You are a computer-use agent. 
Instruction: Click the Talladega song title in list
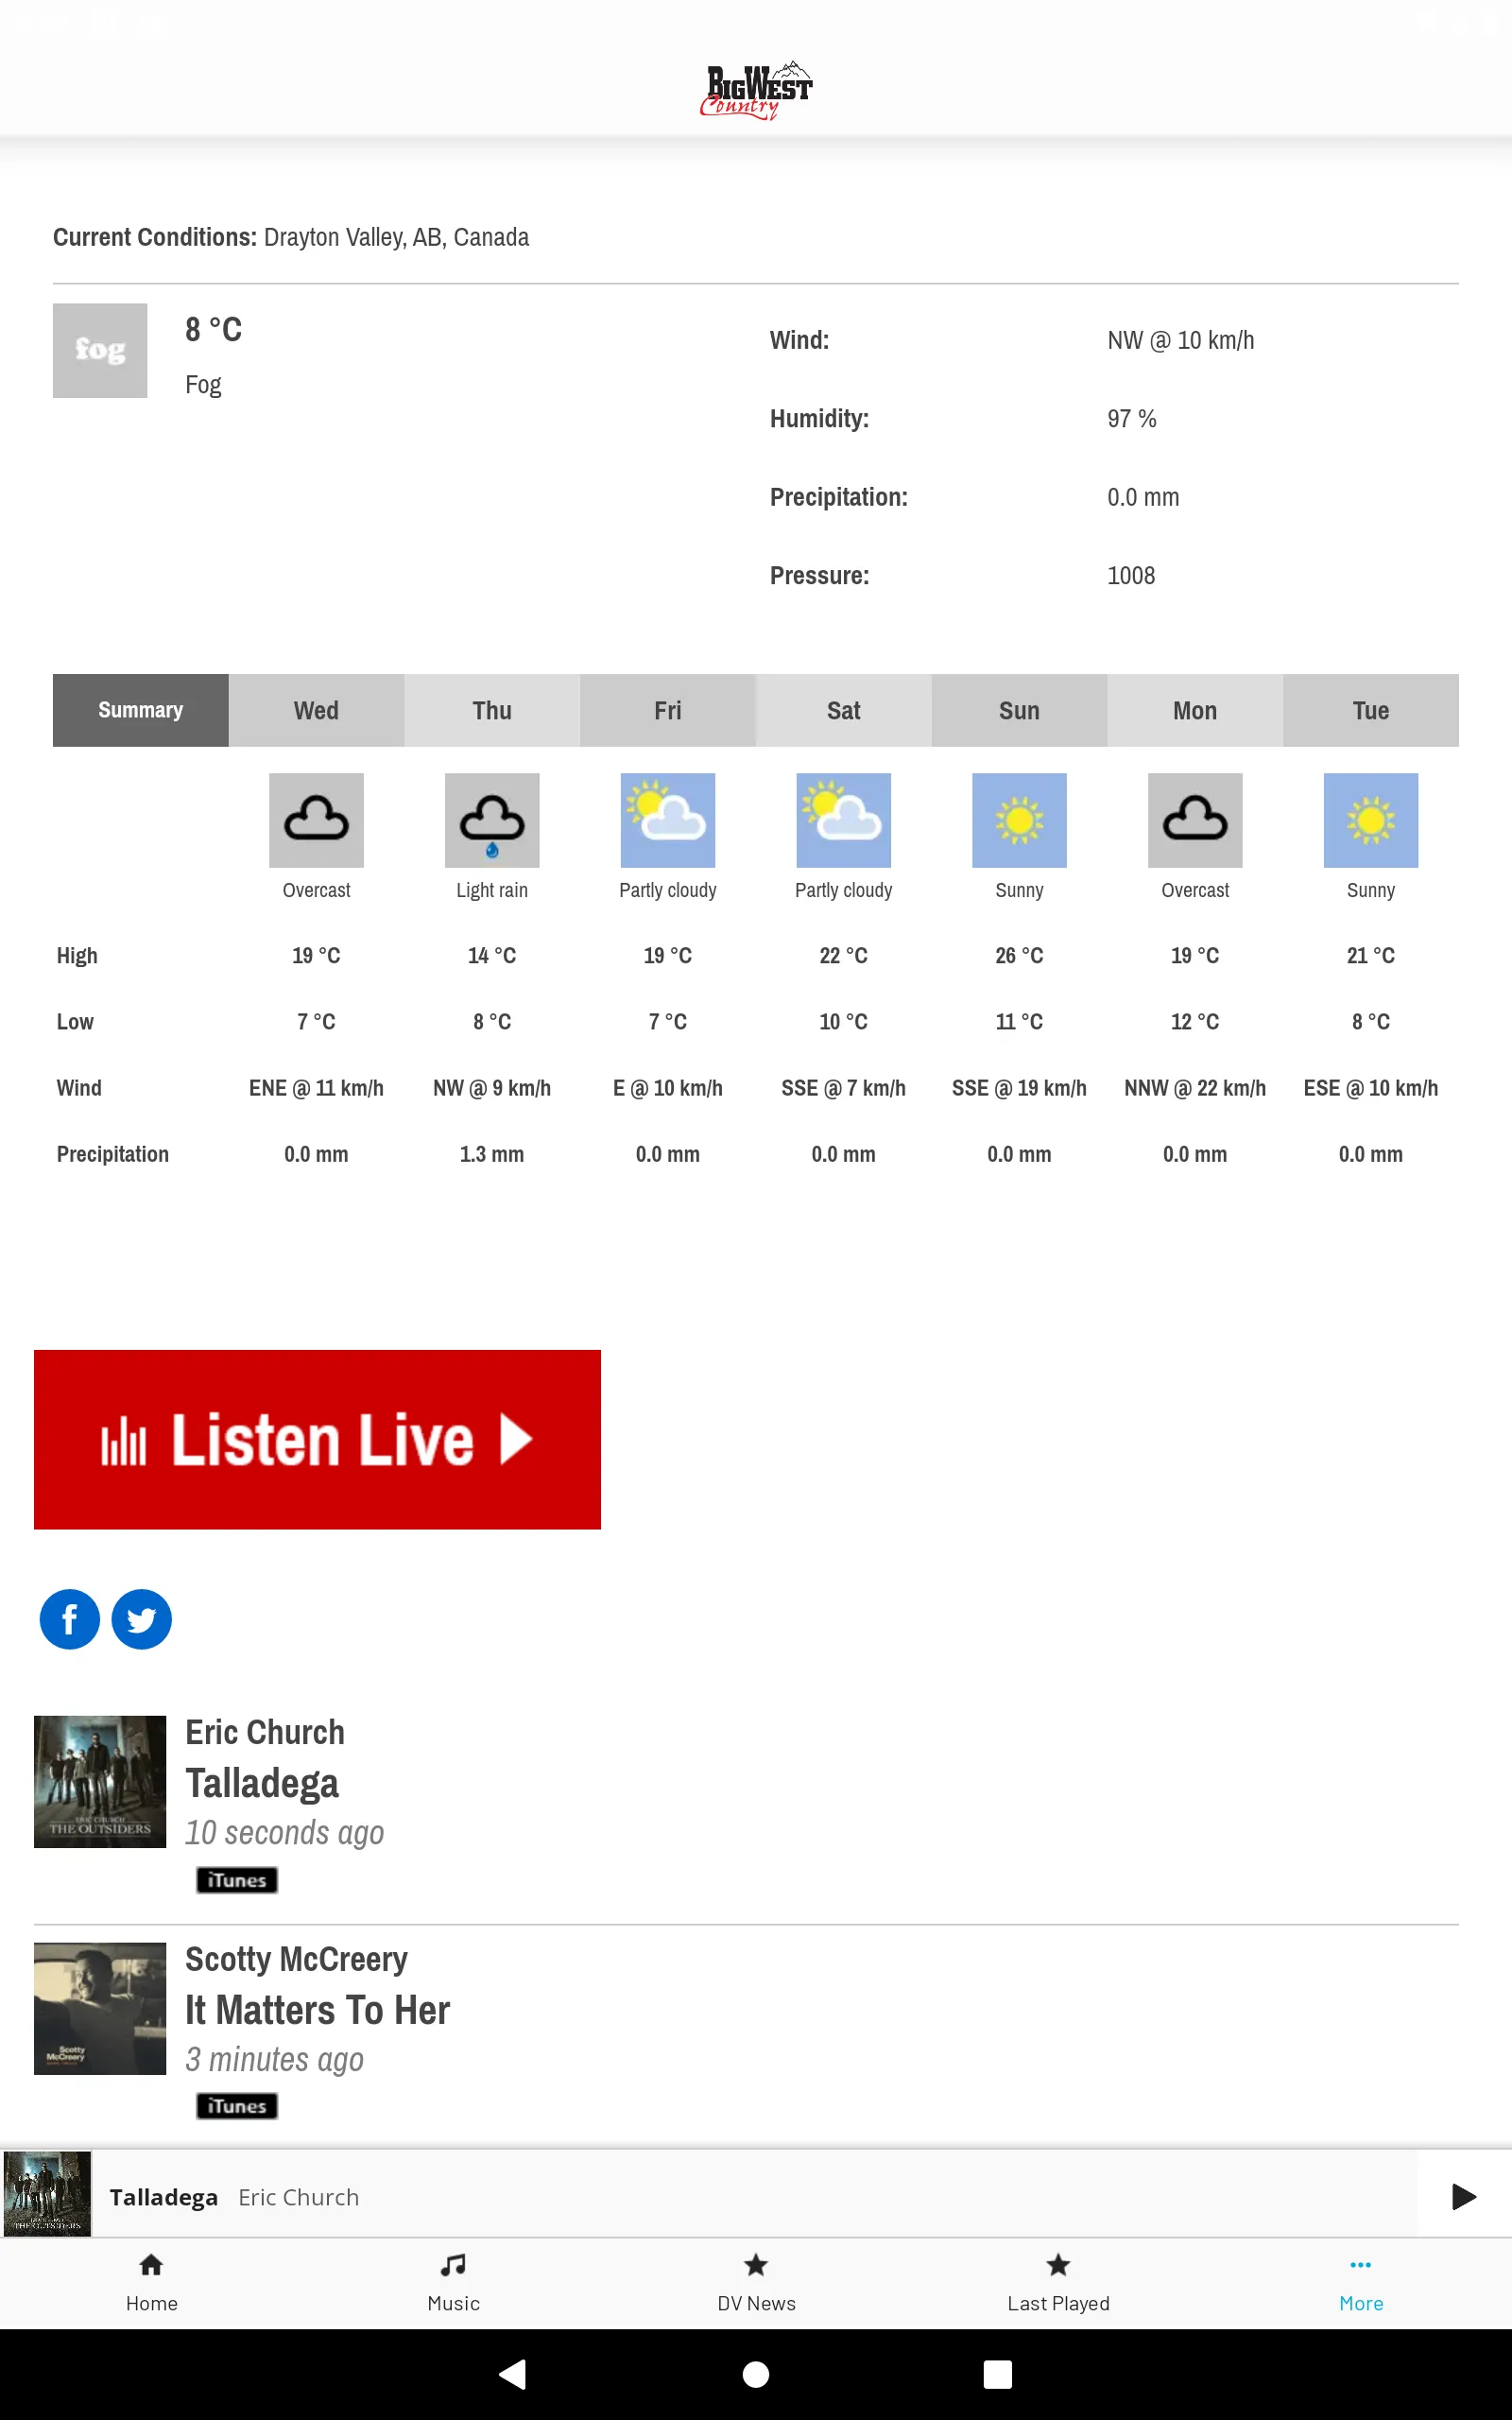(x=262, y=1783)
